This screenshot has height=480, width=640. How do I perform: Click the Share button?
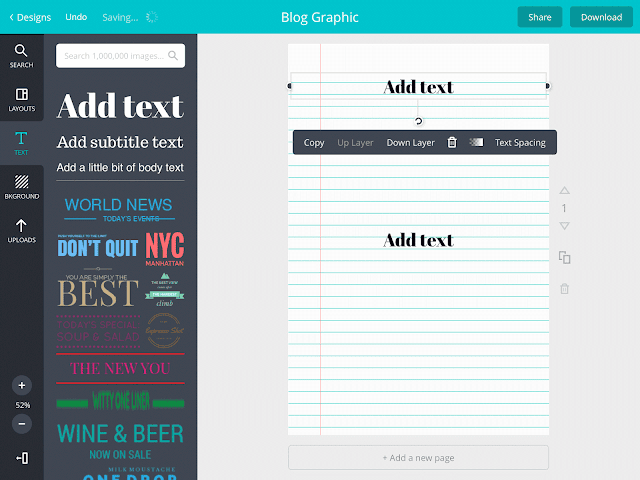[540, 17]
